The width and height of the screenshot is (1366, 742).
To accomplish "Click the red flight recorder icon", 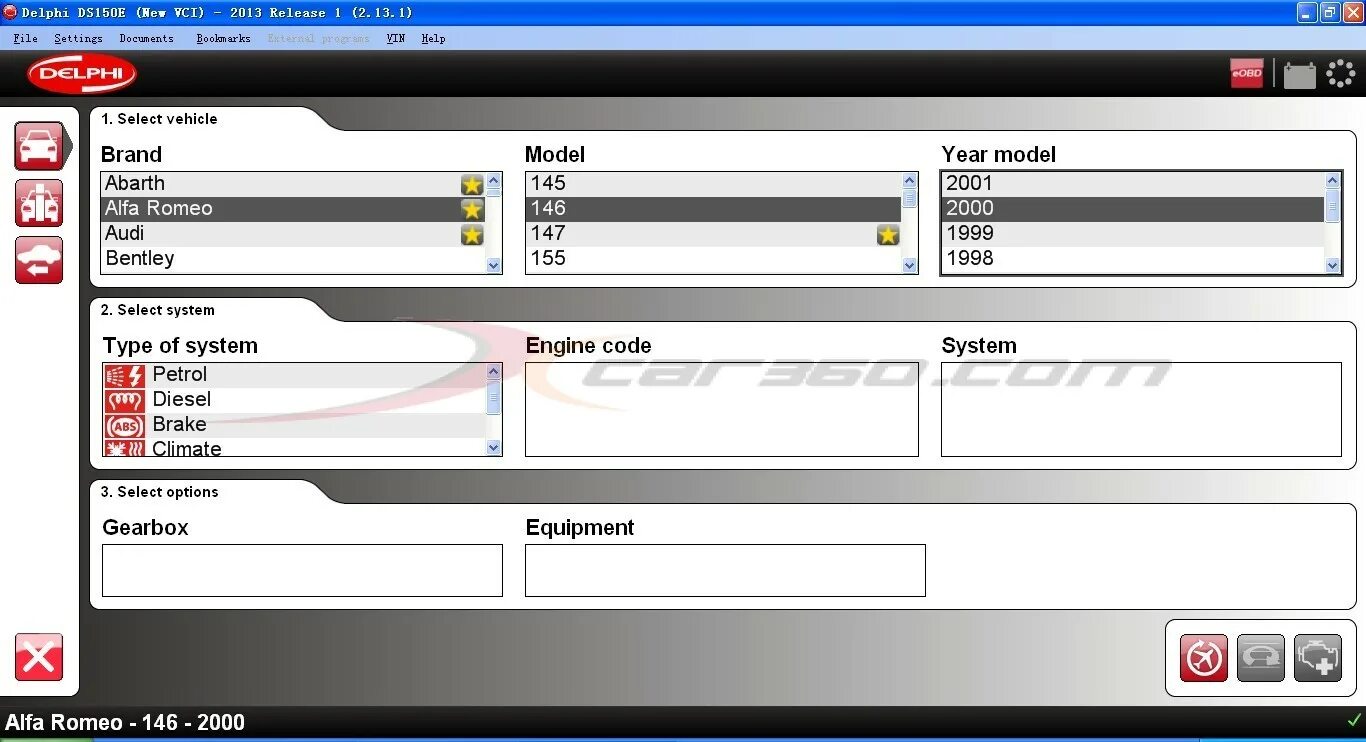I will pos(1204,658).
